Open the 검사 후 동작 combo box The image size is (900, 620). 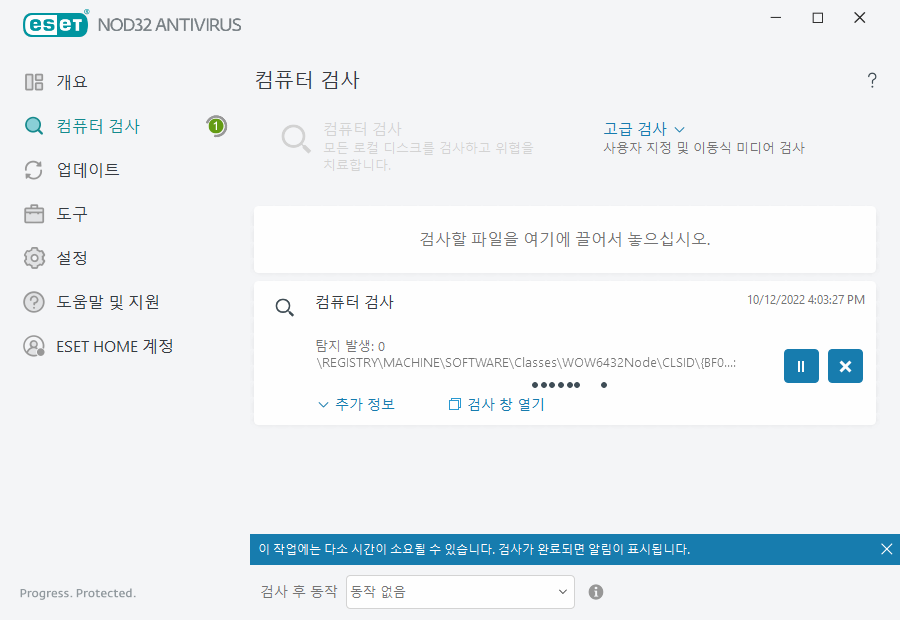pyautogui.click(x=460, y=592)
